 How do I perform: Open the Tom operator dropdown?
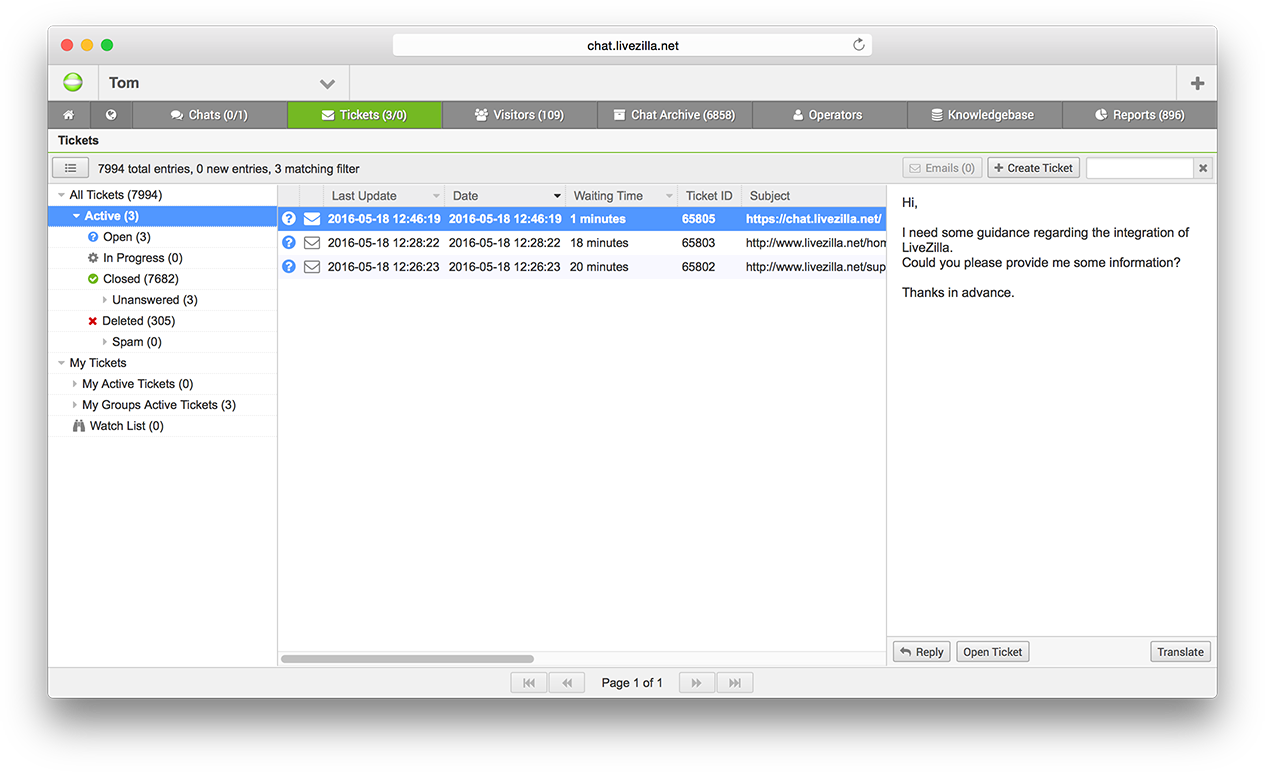coord(327,83)
